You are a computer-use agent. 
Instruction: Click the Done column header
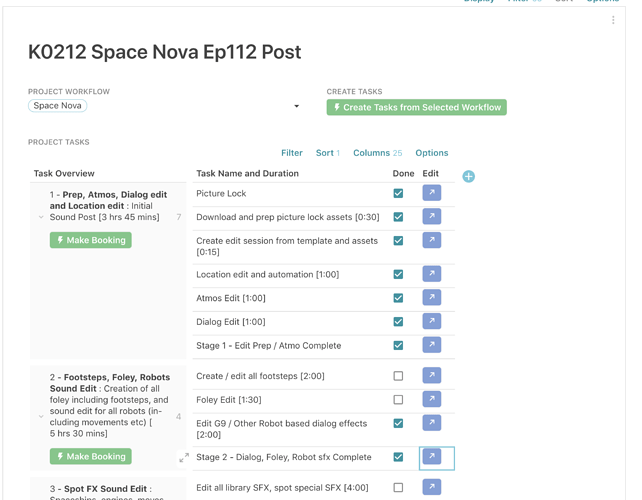(403, 173)
